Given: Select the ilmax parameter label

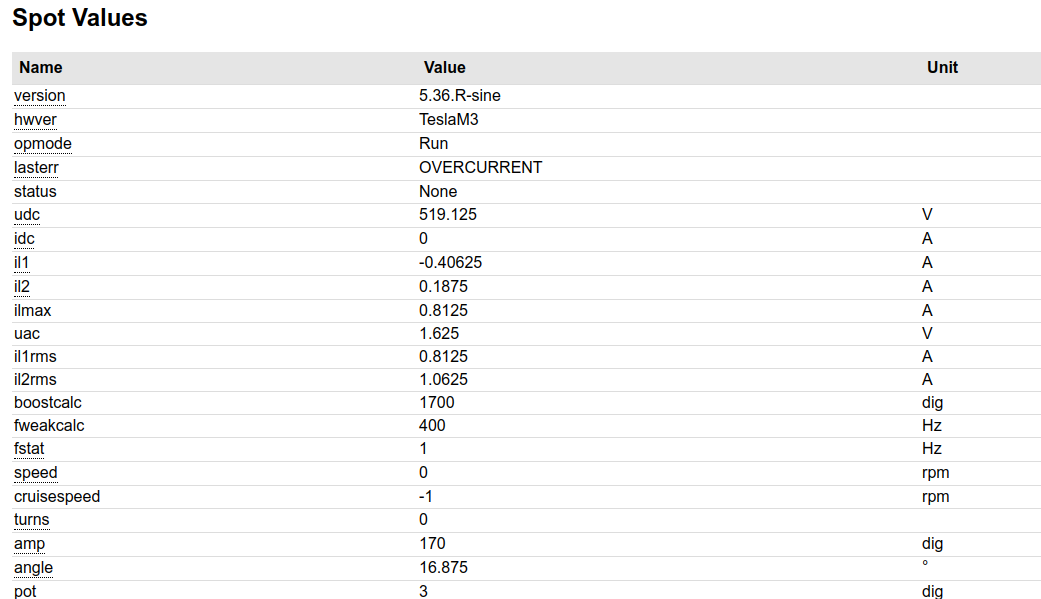Looking at the screenshot, I should pos(33,310).
